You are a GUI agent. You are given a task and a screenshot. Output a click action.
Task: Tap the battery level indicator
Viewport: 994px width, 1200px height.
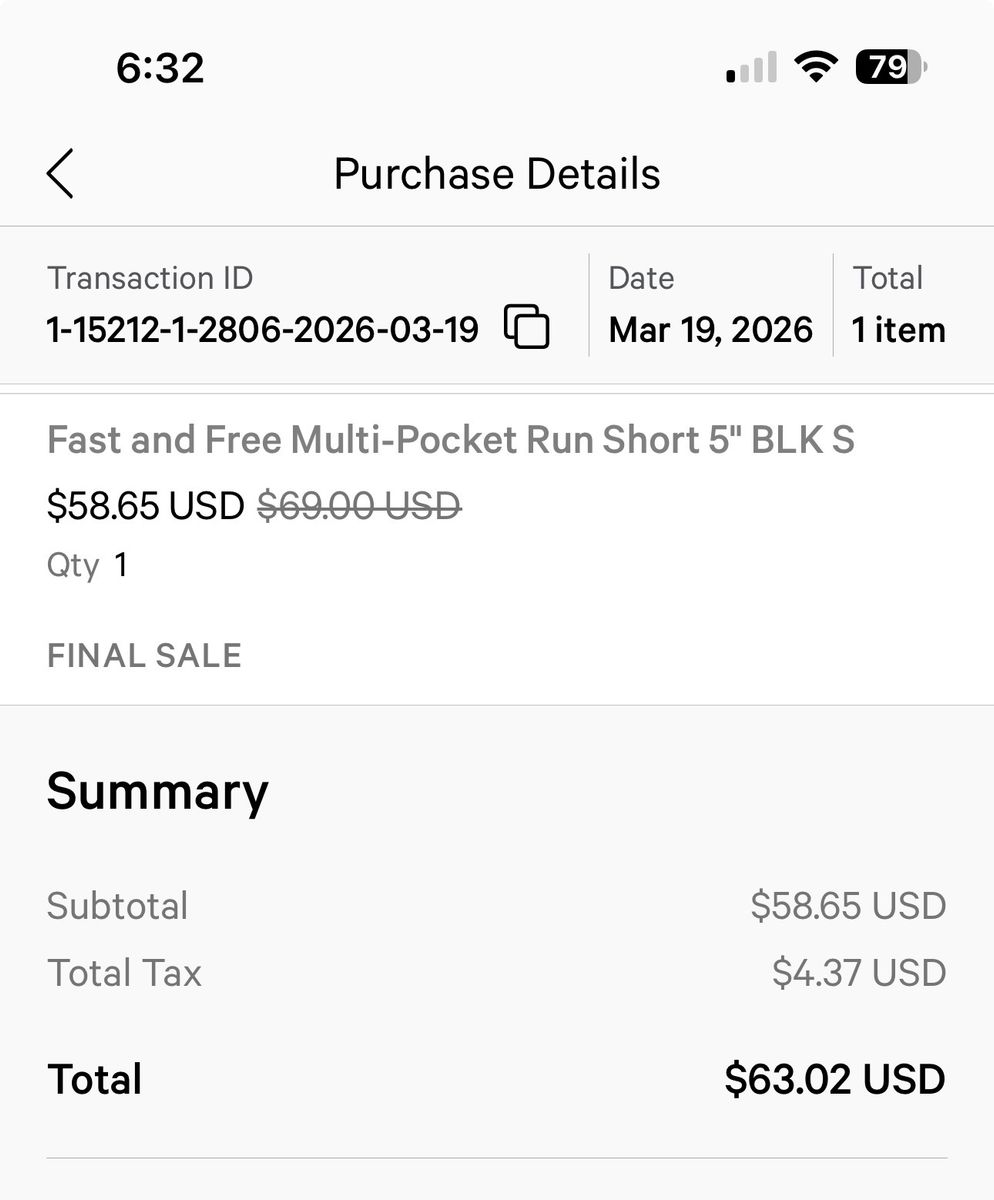tap(891, 68)
